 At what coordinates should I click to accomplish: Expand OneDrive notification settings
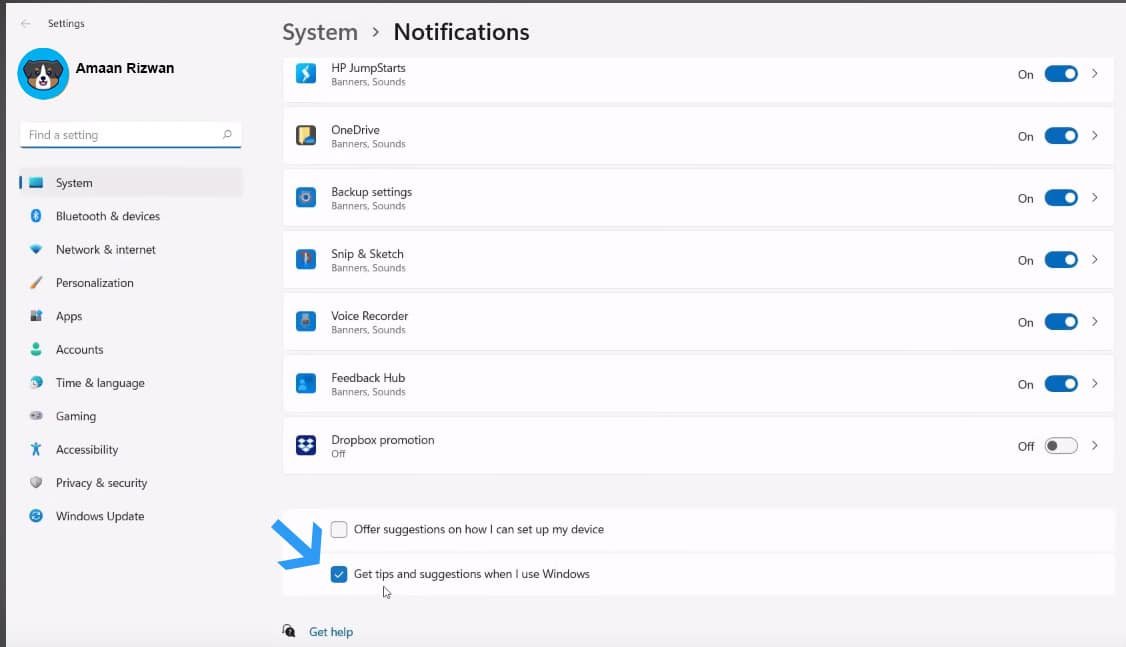[1096, 135]
